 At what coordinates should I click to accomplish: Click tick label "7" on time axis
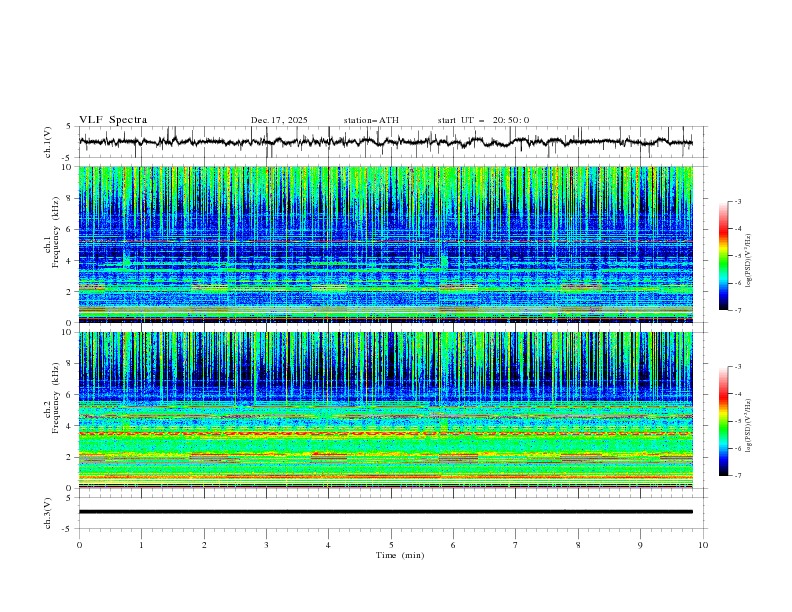coord(516,545)
